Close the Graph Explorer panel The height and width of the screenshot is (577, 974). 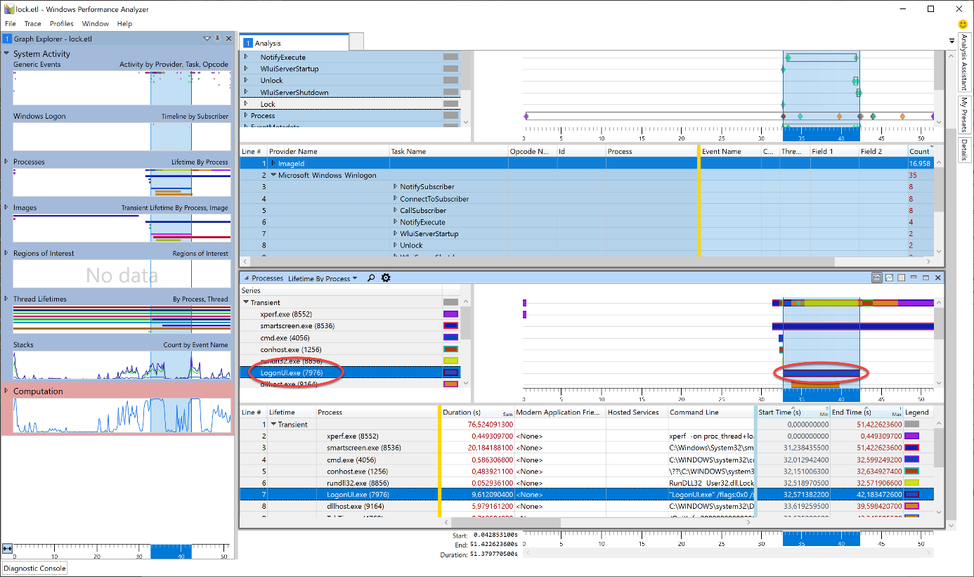pos(228,38)
